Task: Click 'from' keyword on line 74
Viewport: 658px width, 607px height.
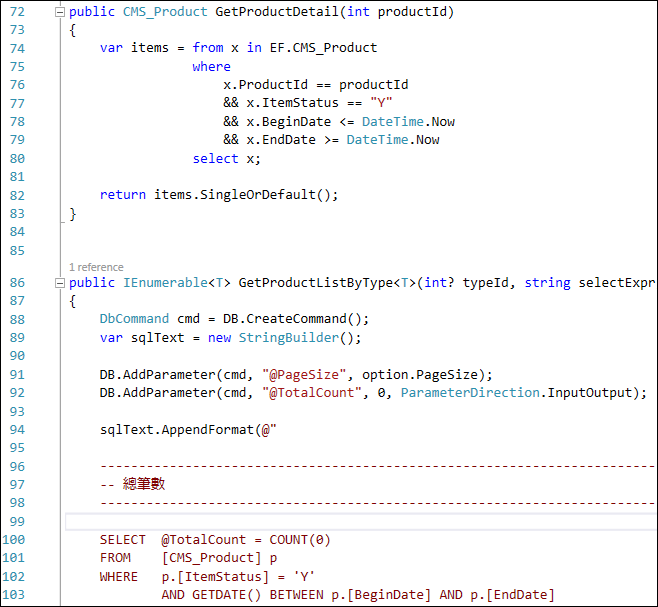Action: click(208, 48)
